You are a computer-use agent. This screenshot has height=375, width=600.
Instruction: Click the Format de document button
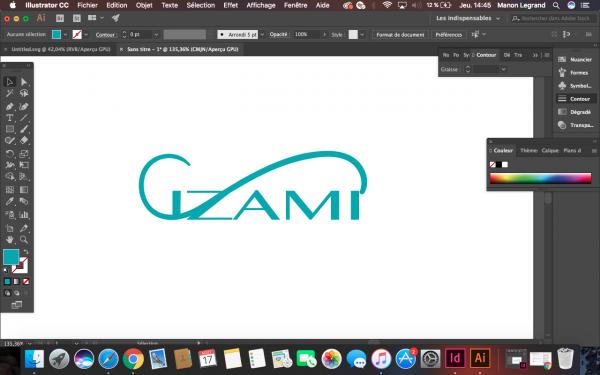[400, 34]
